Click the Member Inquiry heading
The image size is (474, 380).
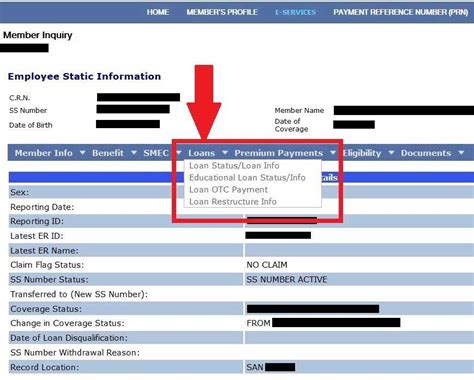point(38,35)
